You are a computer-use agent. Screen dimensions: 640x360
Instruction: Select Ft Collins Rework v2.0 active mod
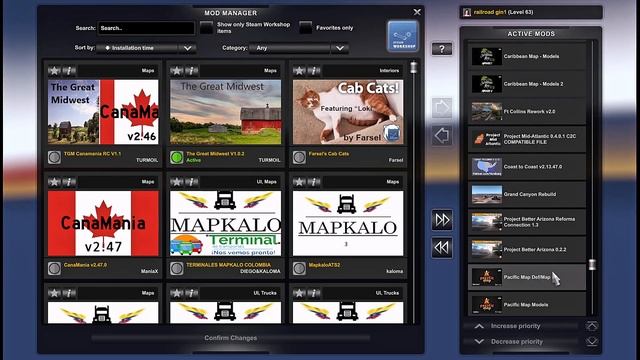click(527, 111)
